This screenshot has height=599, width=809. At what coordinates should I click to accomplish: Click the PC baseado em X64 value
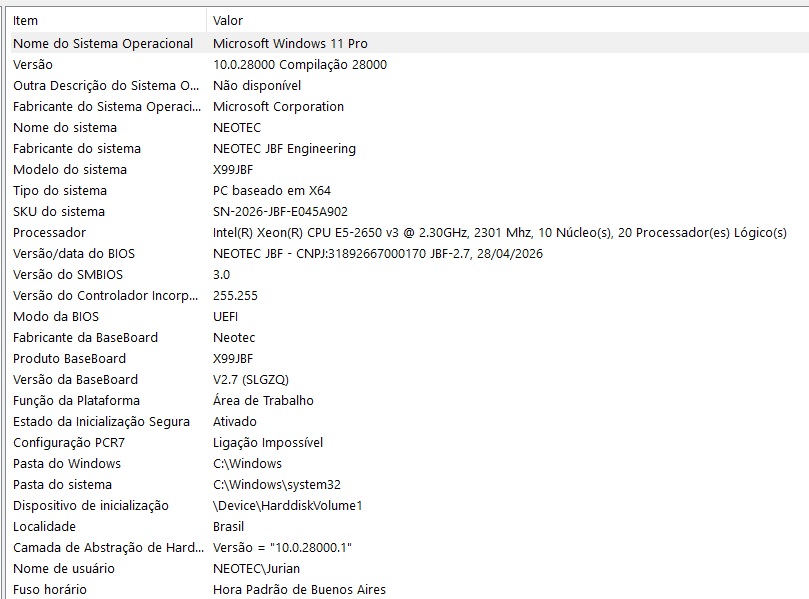272,190
